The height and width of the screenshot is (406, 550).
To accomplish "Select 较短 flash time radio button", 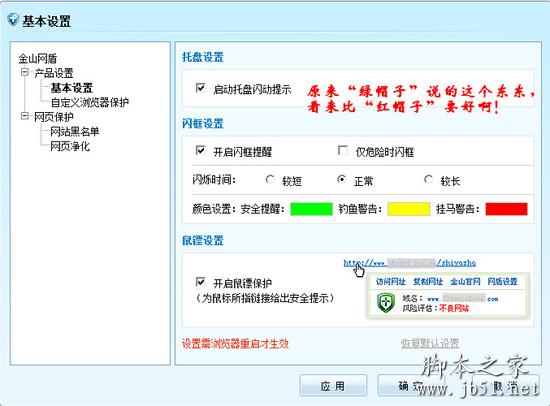I will point(270,180).
